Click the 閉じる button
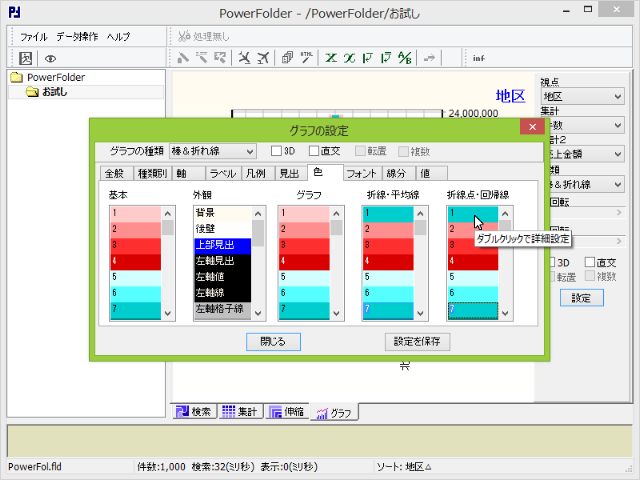The height and width of the screenshot is (480, 640). (x=273, y=341)
